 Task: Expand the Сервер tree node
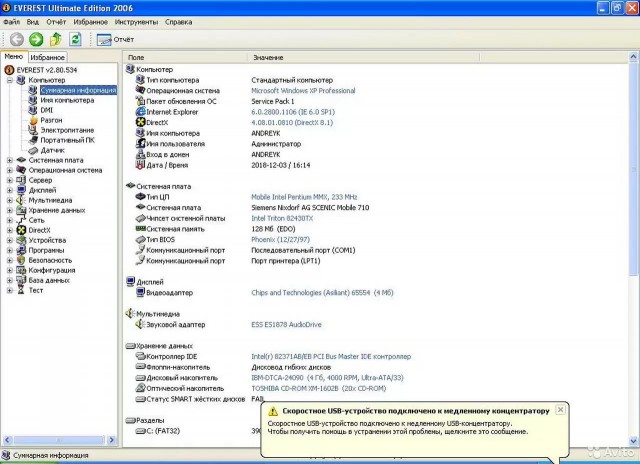(9, 180)
